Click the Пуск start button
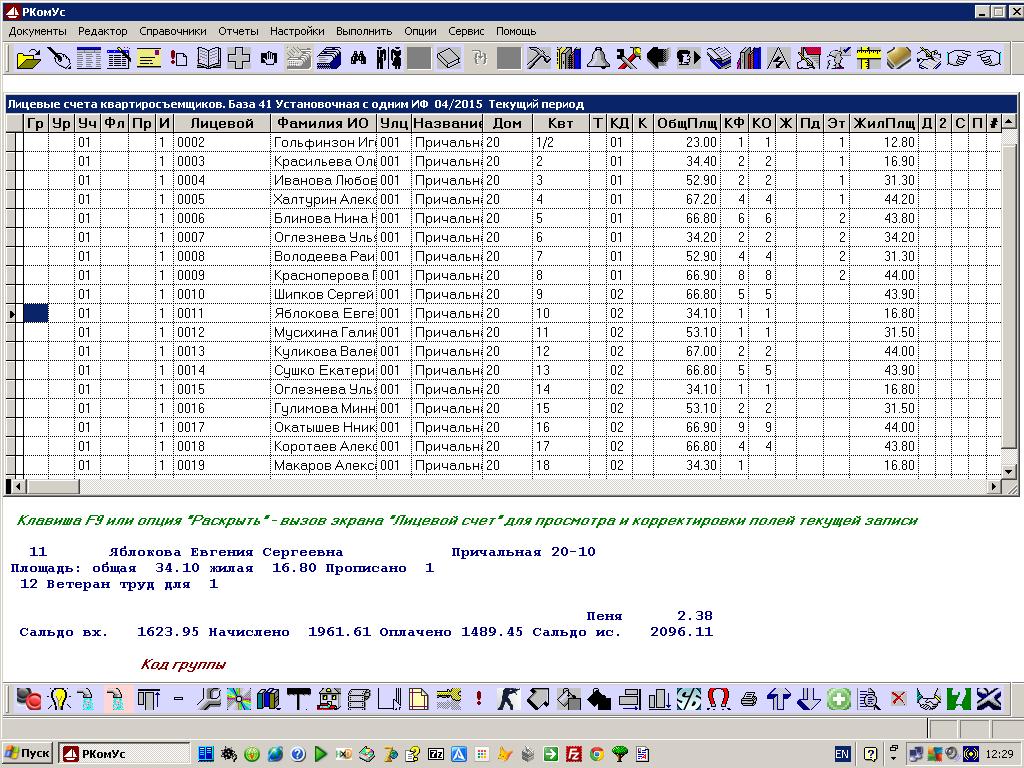Image resolution: width=1024 pixels, height=768 pixels. click(28, 753)
